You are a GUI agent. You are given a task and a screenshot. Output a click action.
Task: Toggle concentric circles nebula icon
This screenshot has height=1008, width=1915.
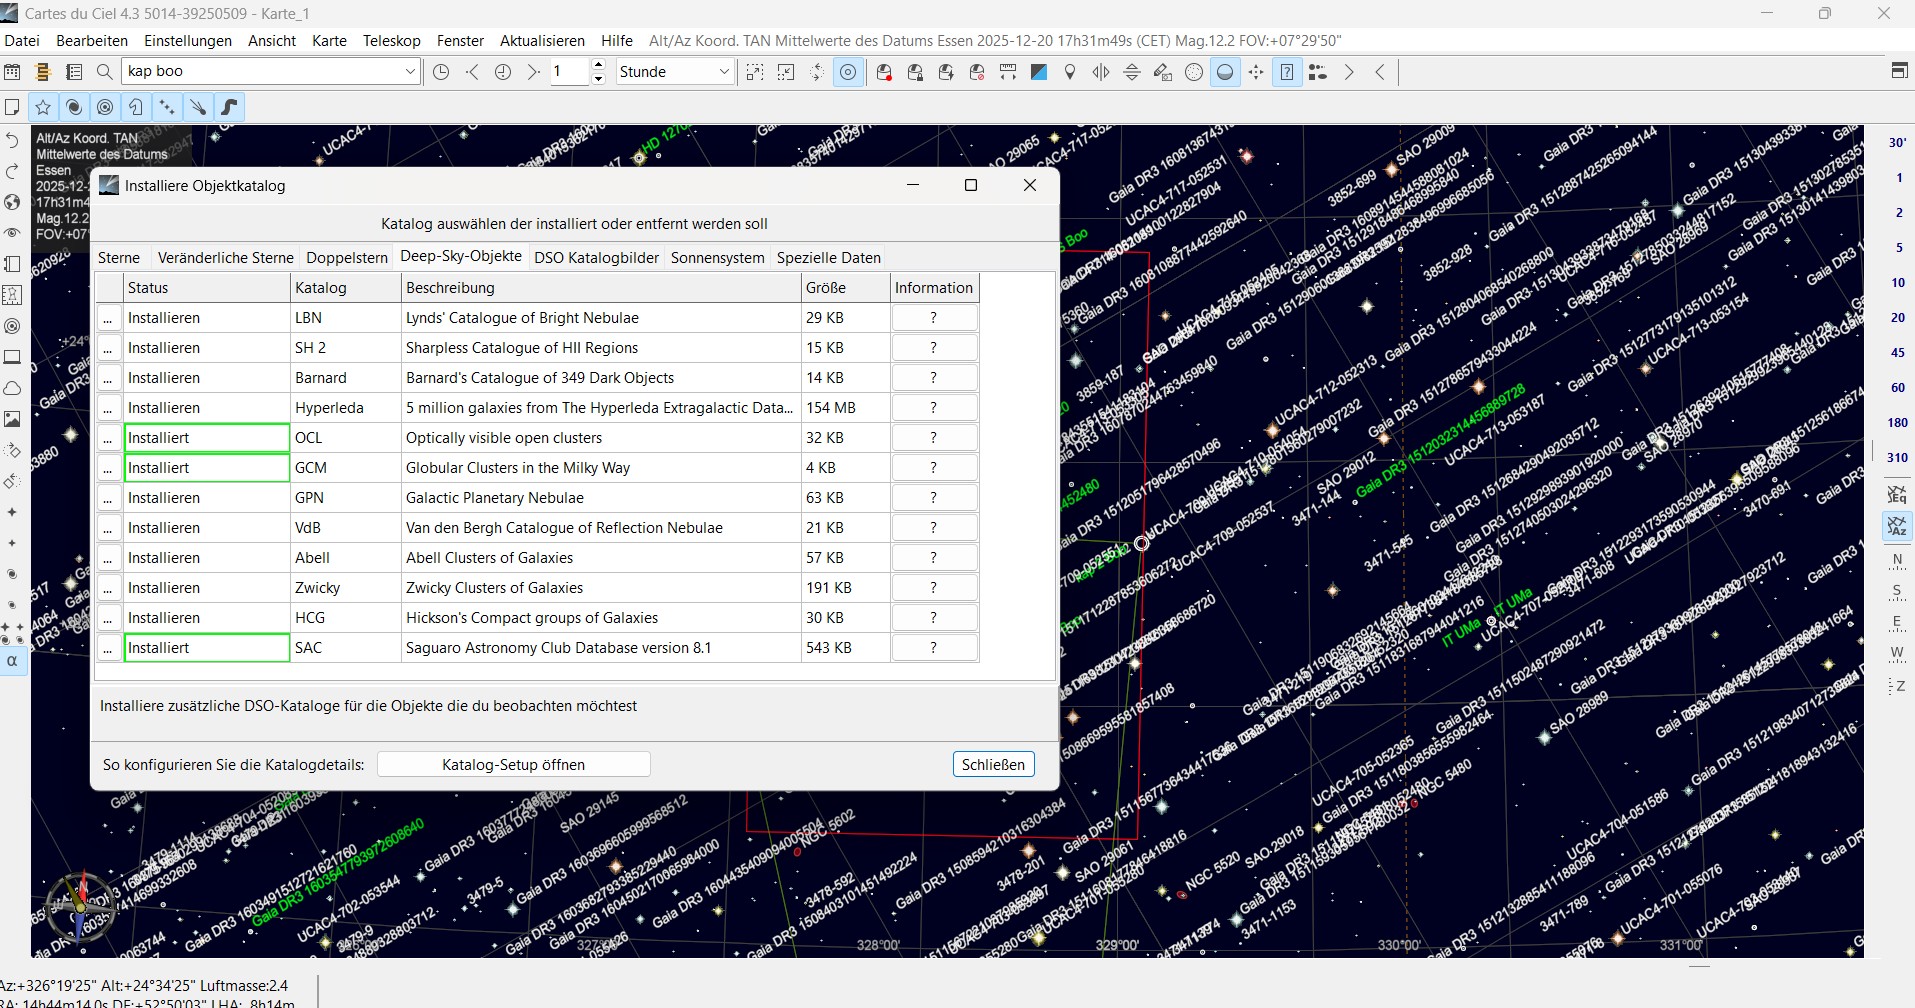click(x=105, y=107)
